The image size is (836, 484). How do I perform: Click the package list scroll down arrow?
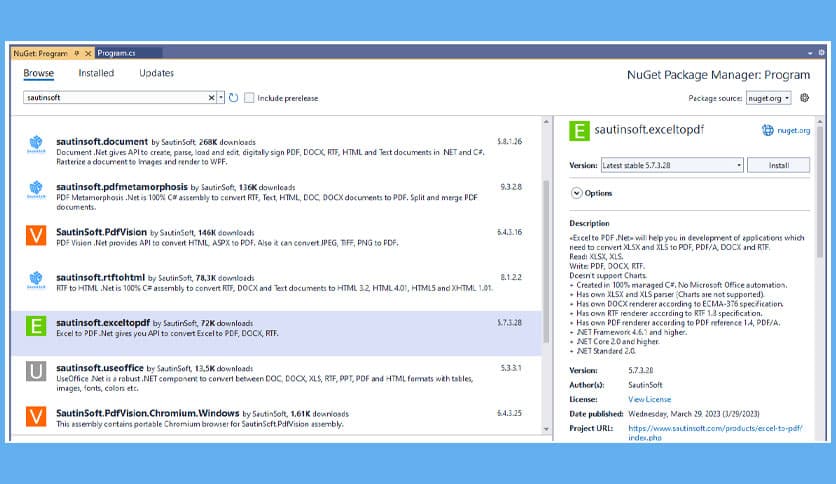tap(546, 429)
